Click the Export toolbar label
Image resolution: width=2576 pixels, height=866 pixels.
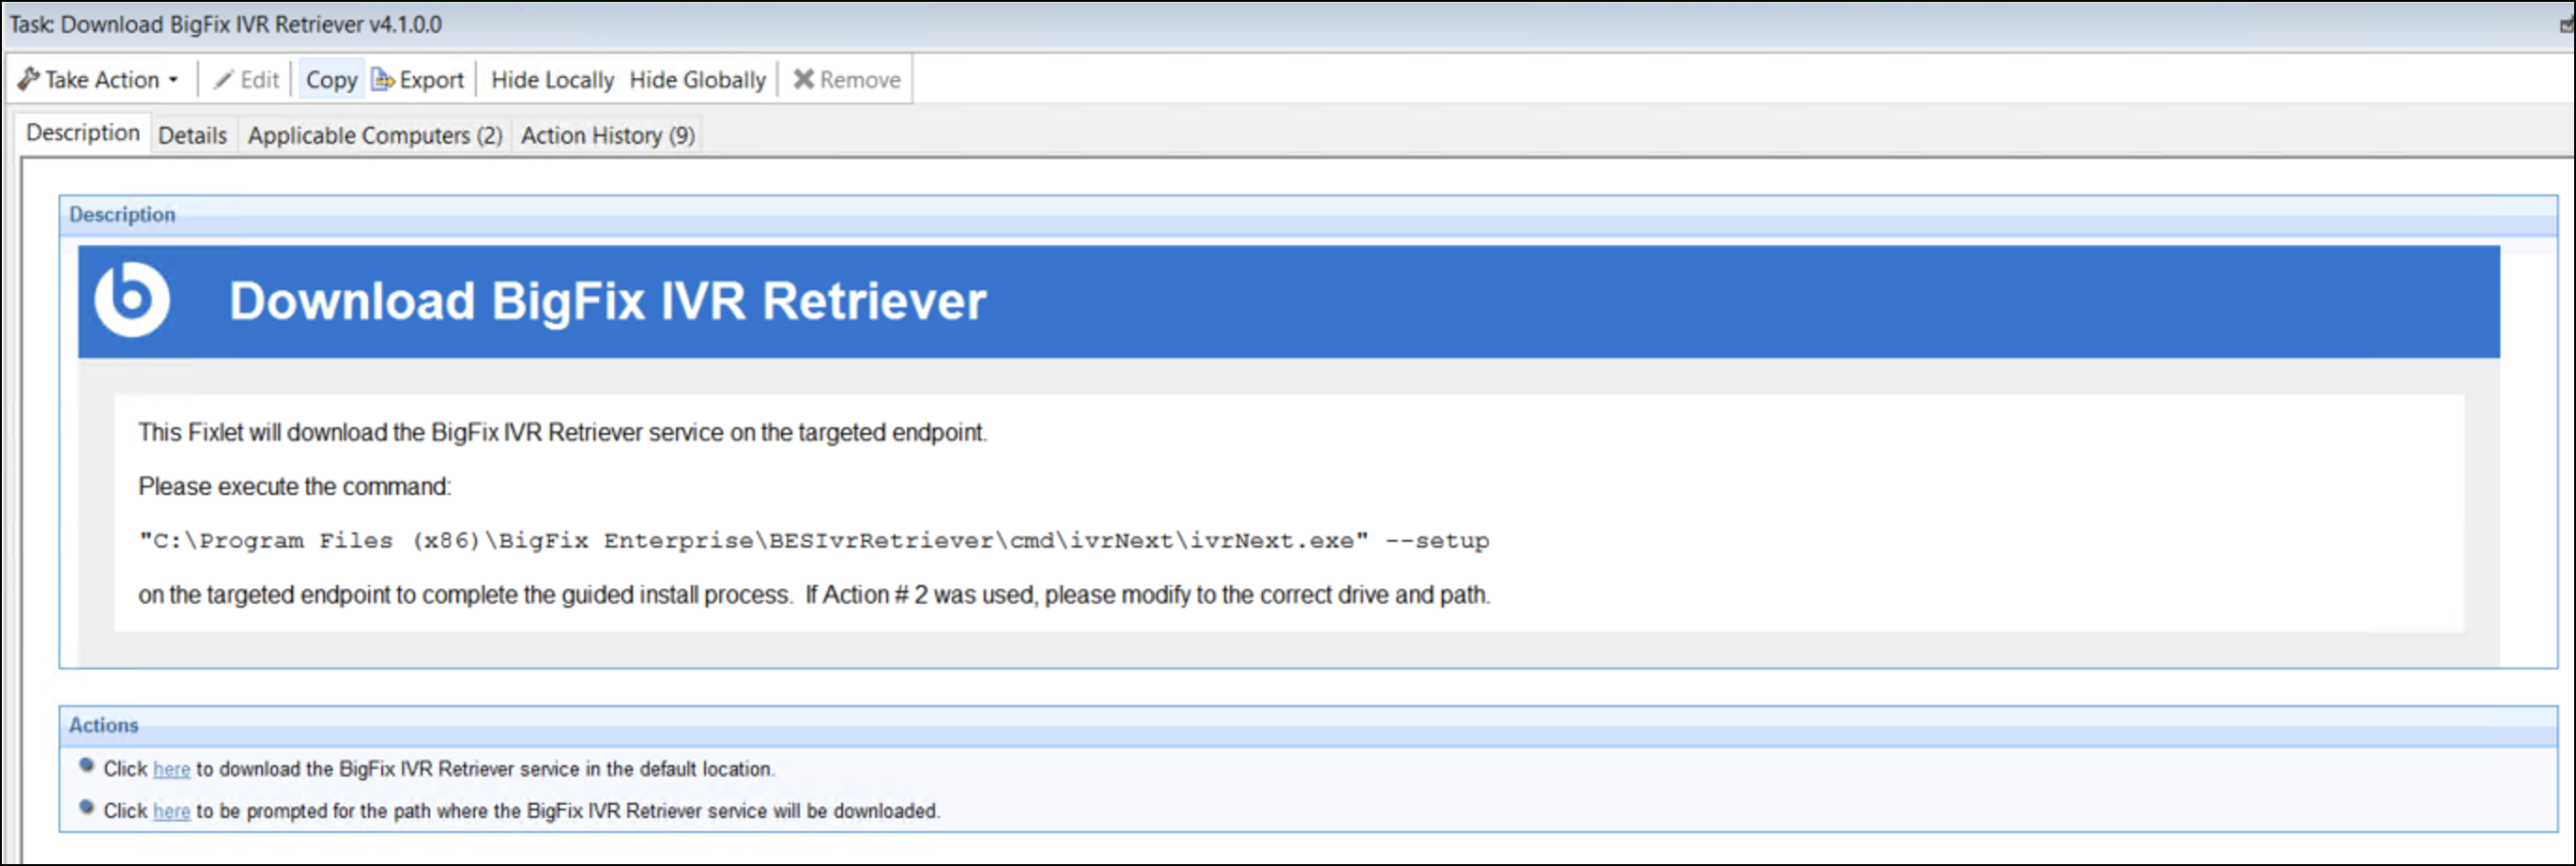(432, 79)
